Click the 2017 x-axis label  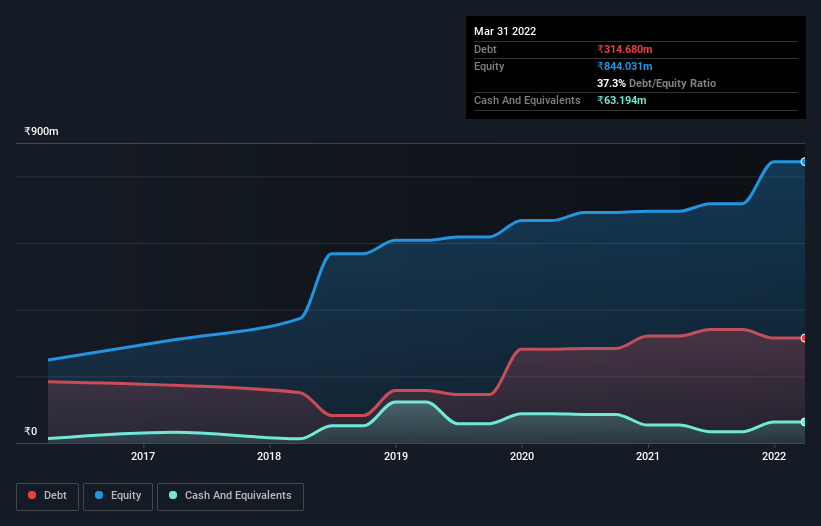coord(143,456)
